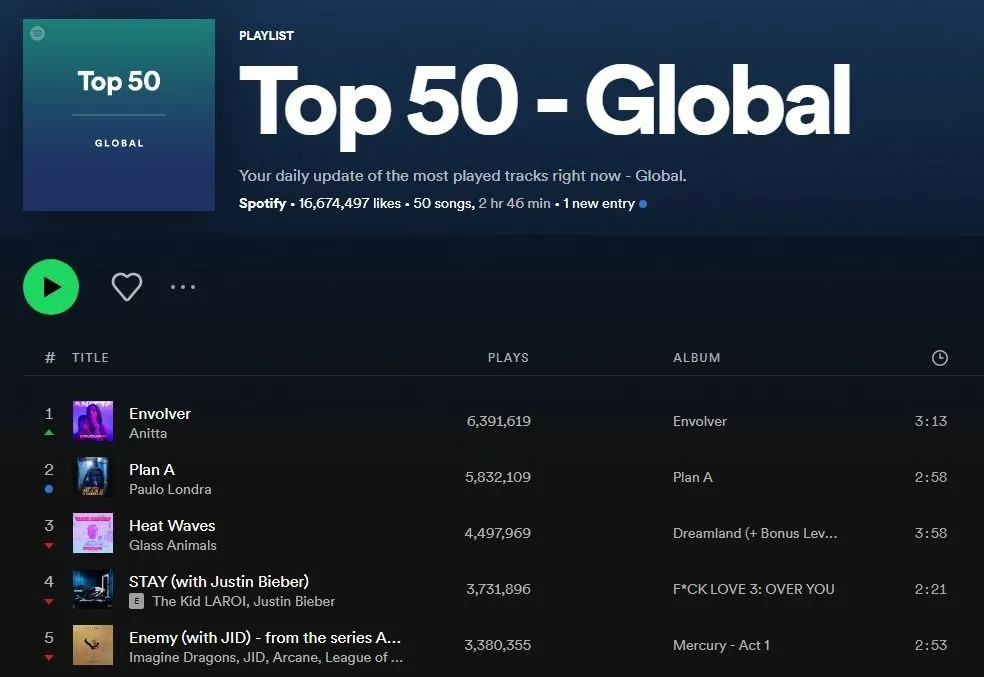Open the F*CK LOVE 3: OVER YOU album
Image resolution: width=984 pixels, height=677 pixels.
(x=754, y=589)
